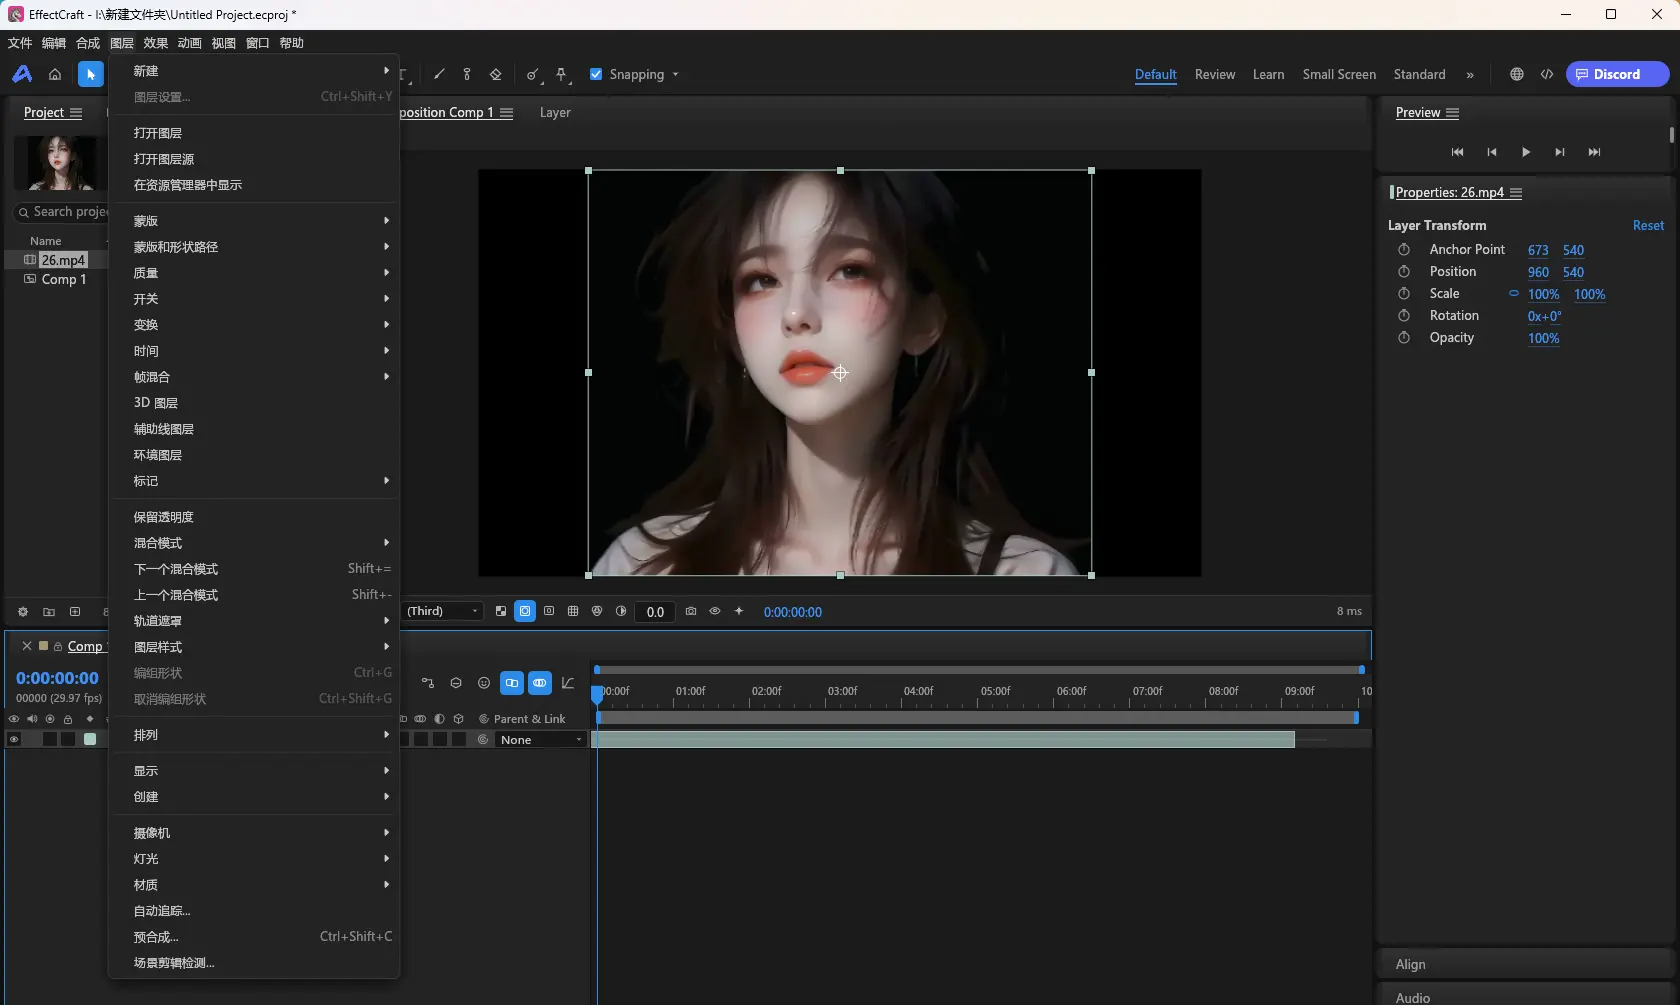
Task: Open the Parent None dropdown
Action: pyautogui.click(x=540, y=740)
